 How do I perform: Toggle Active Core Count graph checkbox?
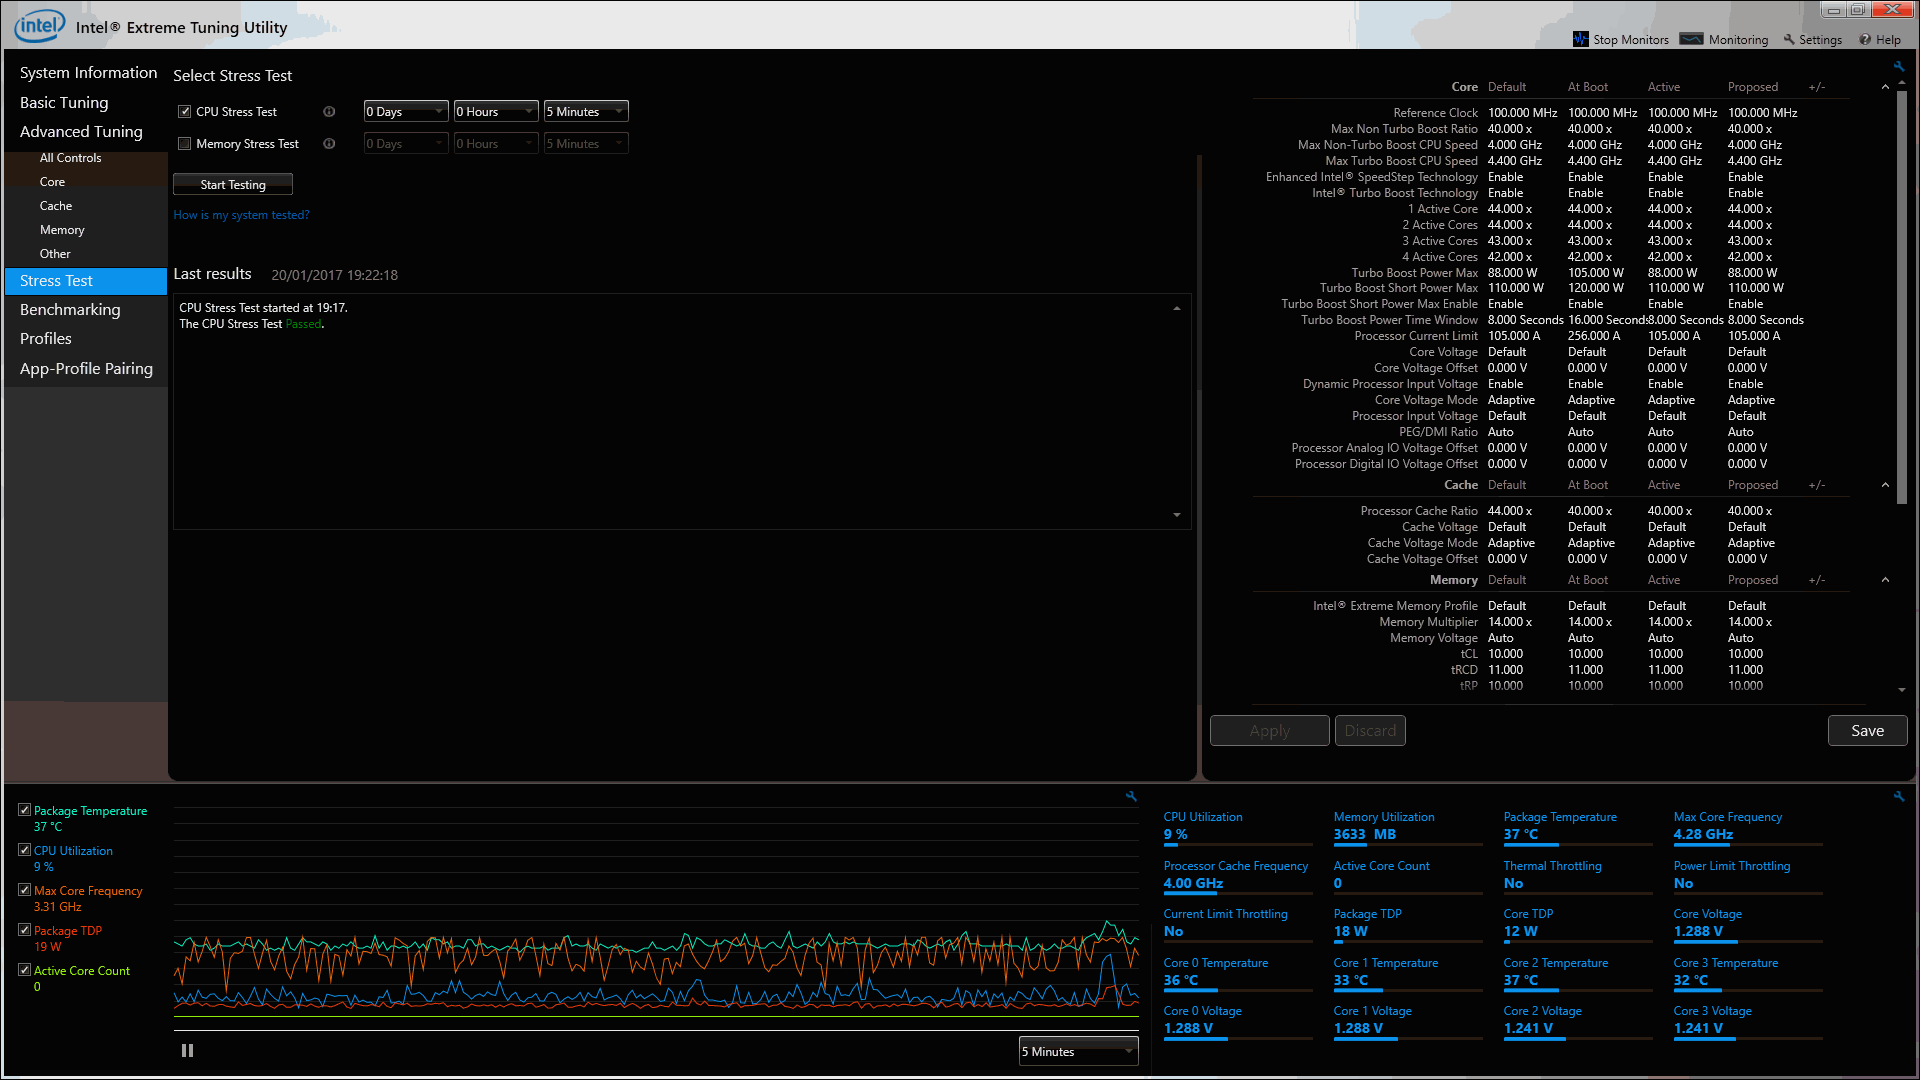coord(24,969)
